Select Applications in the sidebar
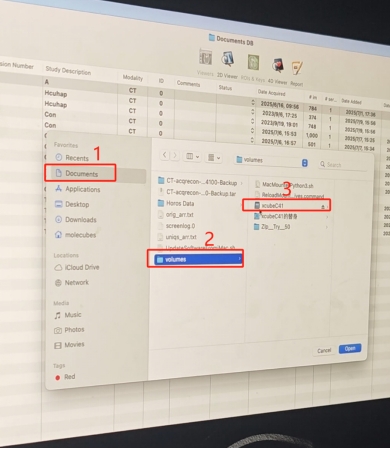The width and height of the screenshot is (390, 449). (78, 189)
